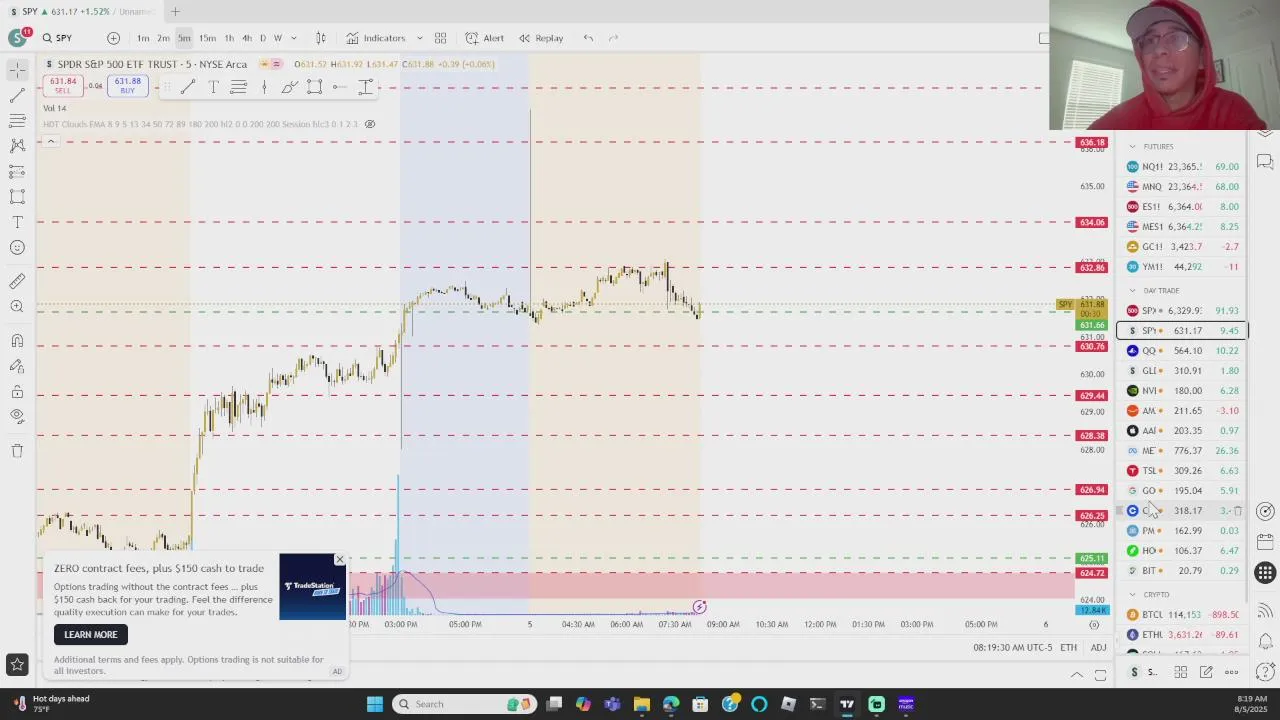
Task: Click the add symbol plus button
Action: pos(113,38)
